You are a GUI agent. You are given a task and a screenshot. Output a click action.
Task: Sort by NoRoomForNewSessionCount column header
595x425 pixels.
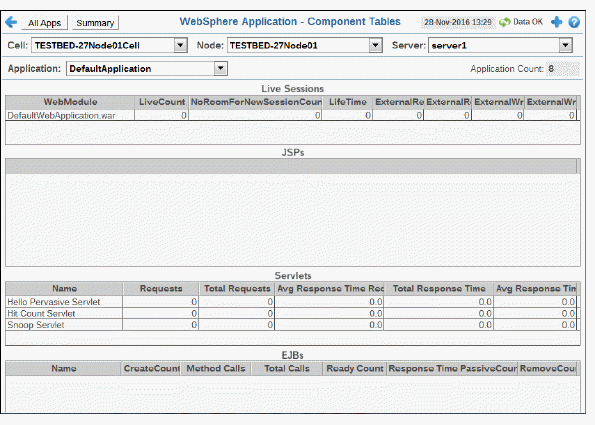[x=255, y=102]
